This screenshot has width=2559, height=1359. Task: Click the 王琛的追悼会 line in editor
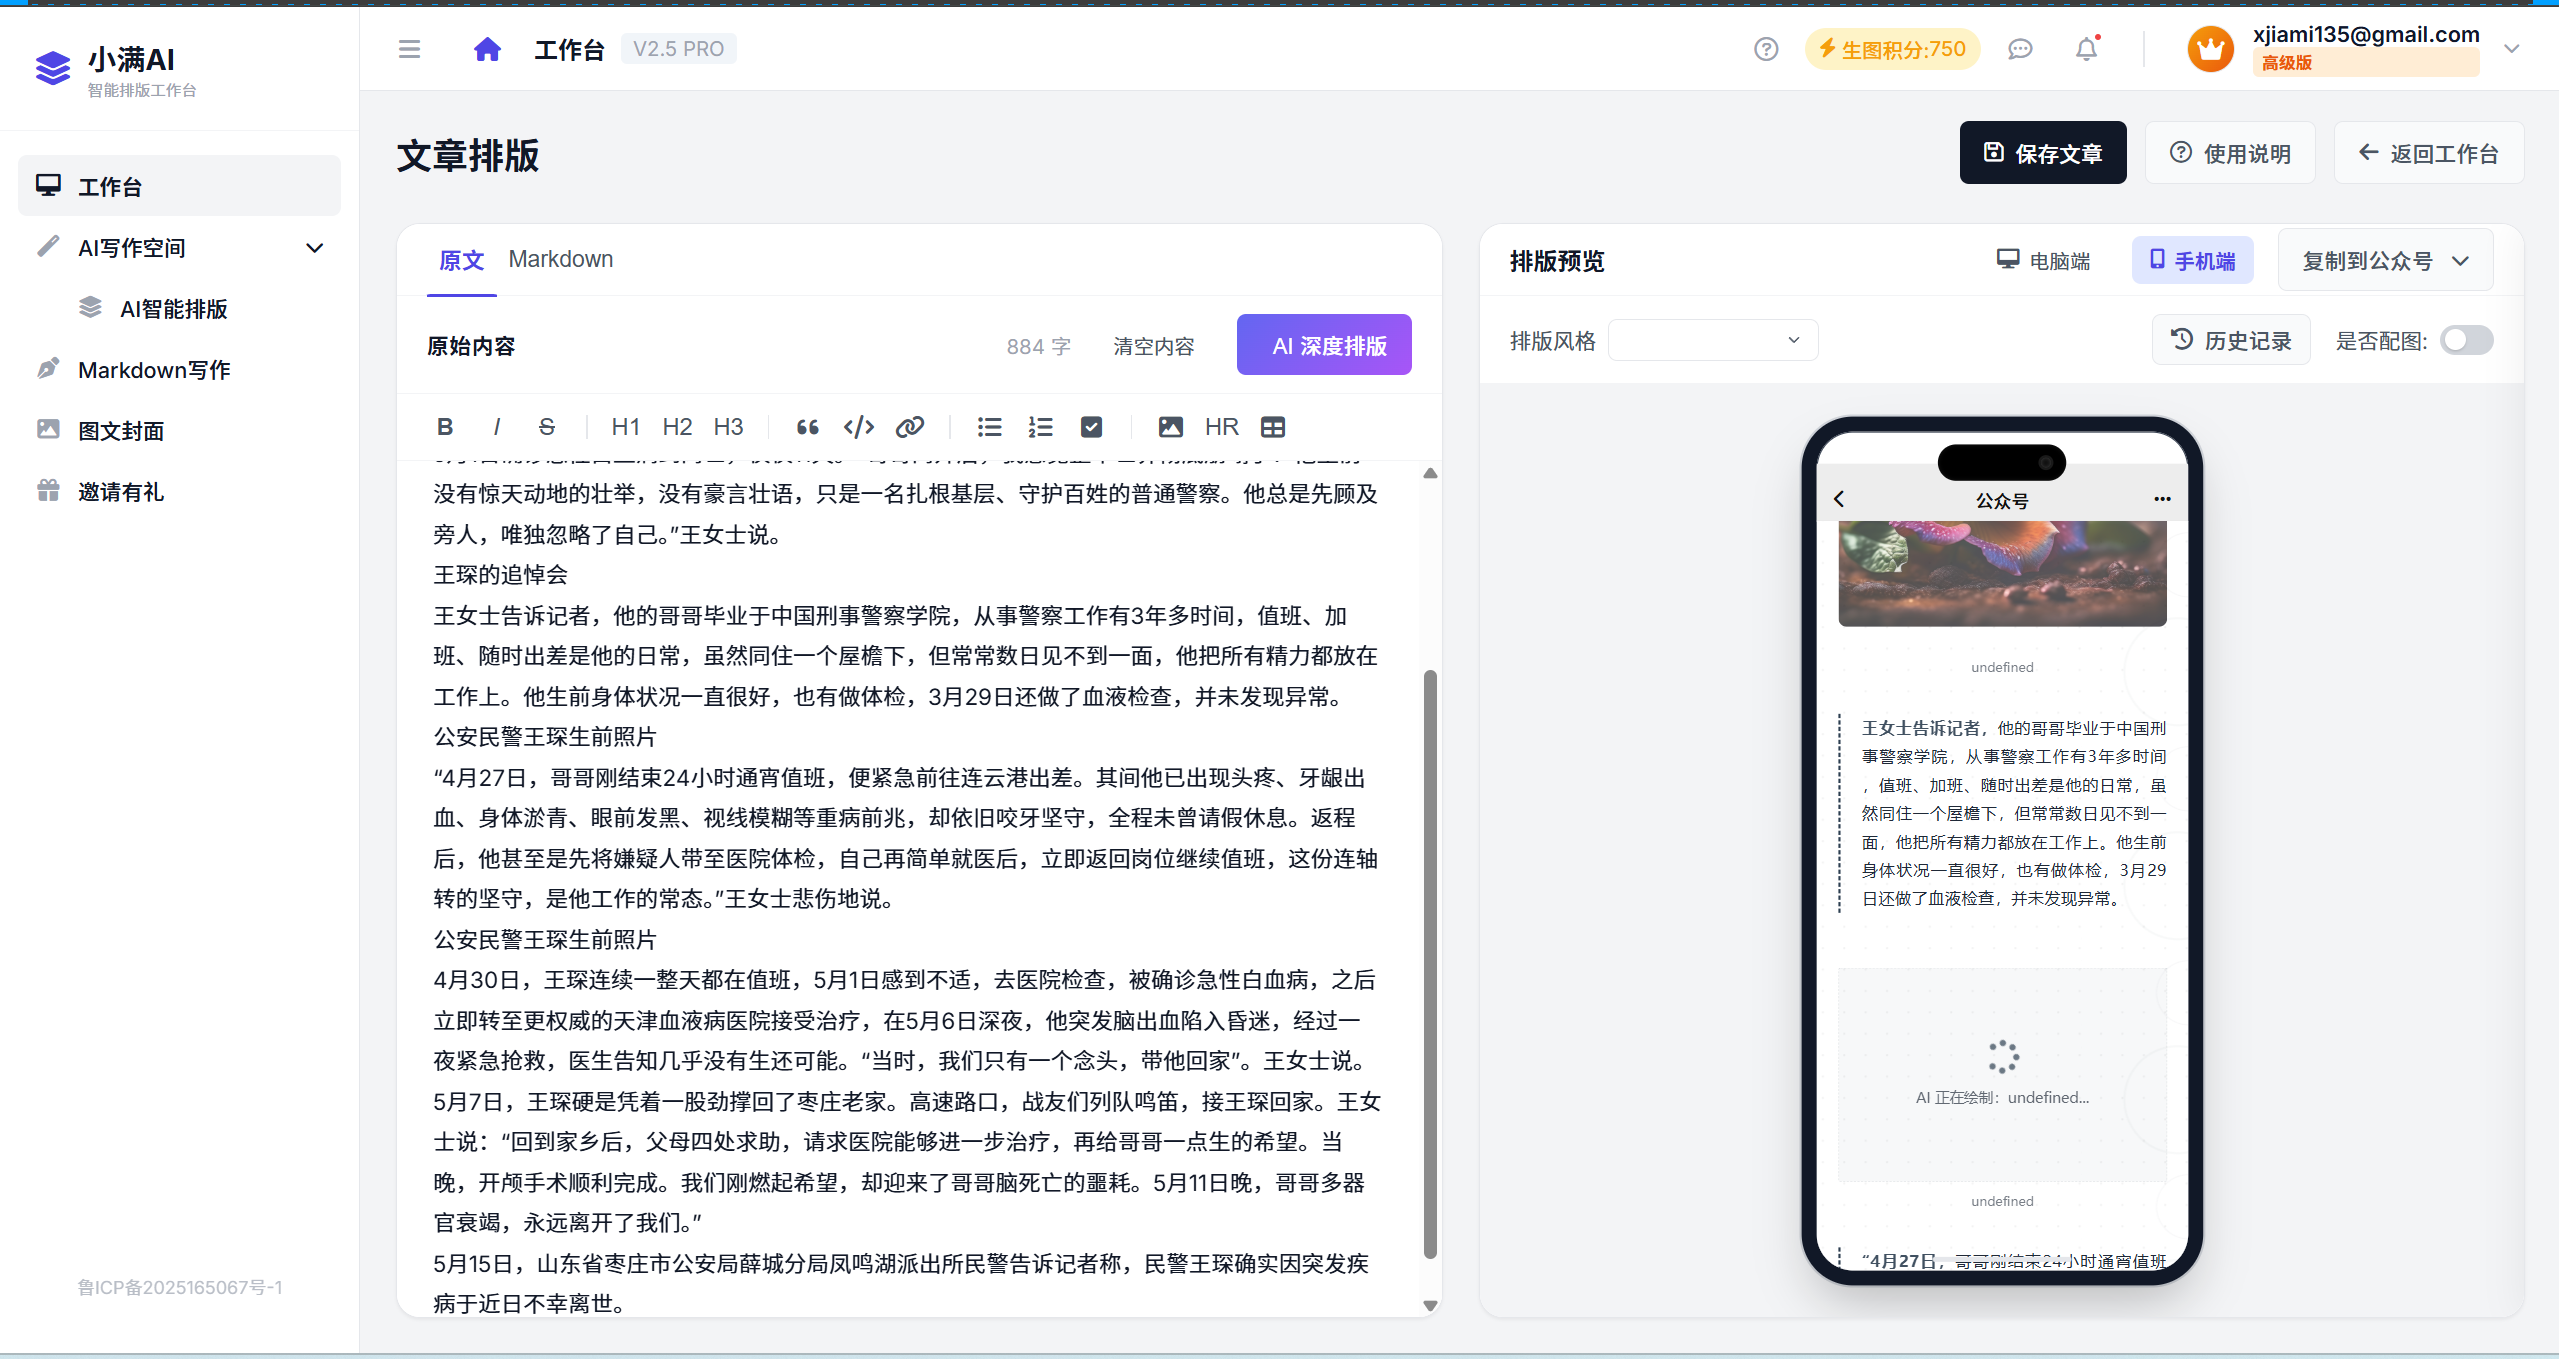pyautogui.click(x=500, y=574)
